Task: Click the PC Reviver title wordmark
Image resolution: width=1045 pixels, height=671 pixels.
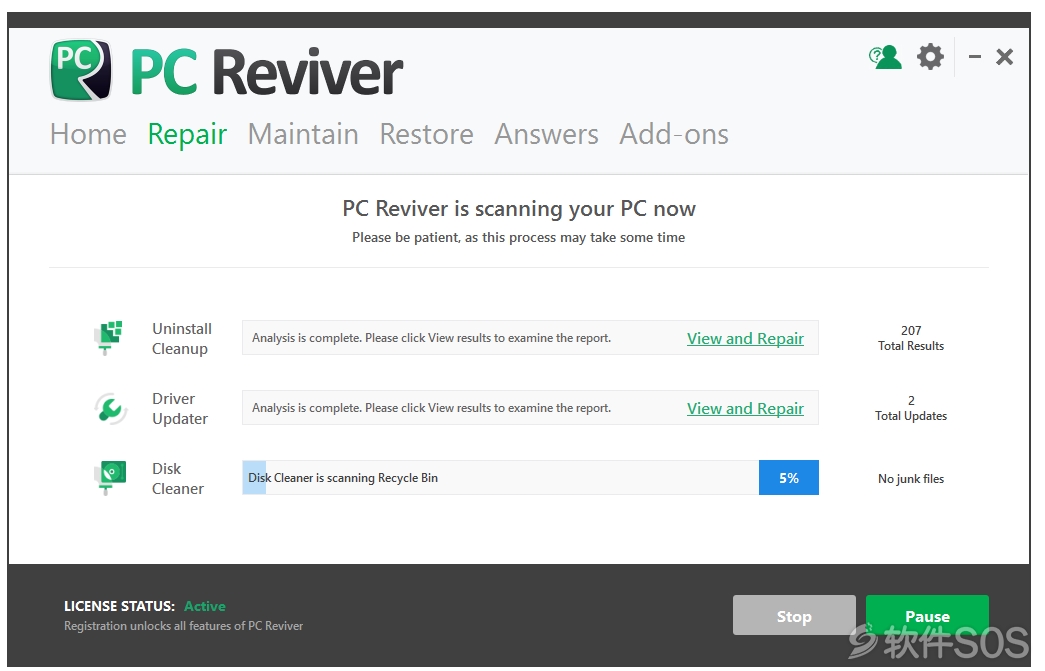Action: tap(267, 73)
